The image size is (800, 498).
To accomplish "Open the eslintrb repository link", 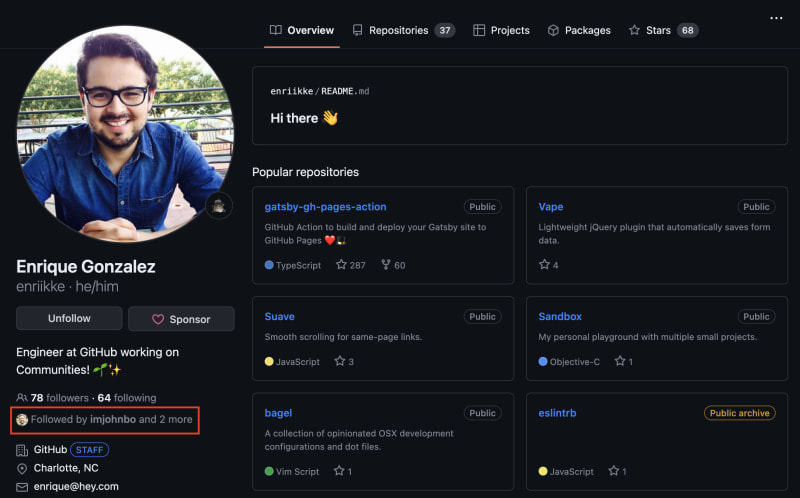I will coord(557,413).
